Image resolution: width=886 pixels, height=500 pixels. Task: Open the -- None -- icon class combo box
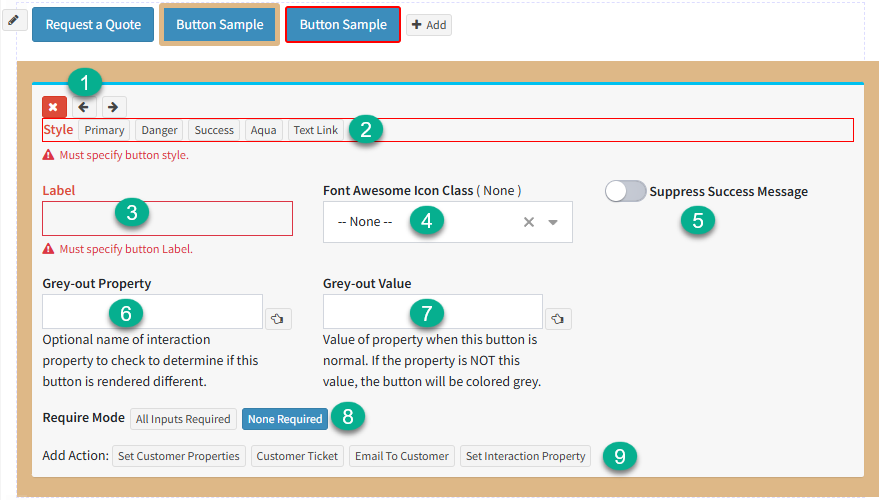pos(448,222)
